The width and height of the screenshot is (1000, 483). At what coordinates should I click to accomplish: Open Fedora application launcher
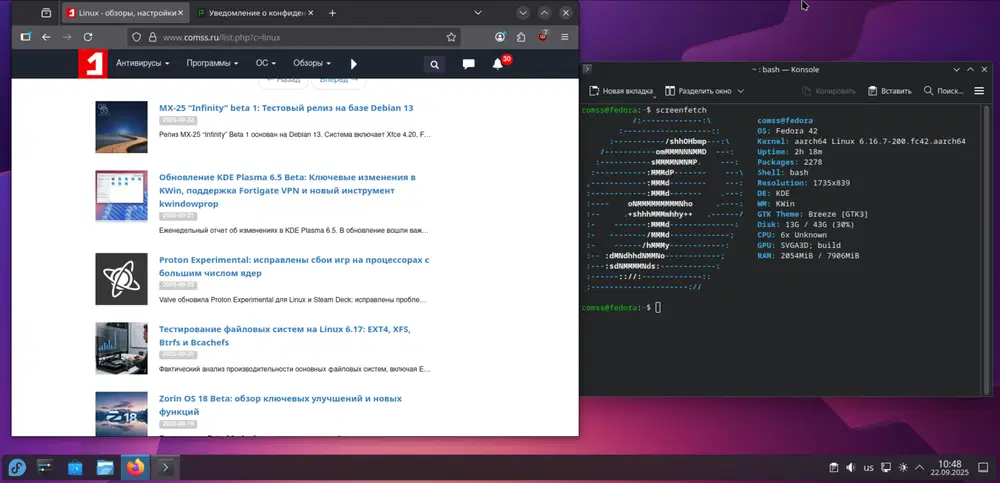pos(16,468)
